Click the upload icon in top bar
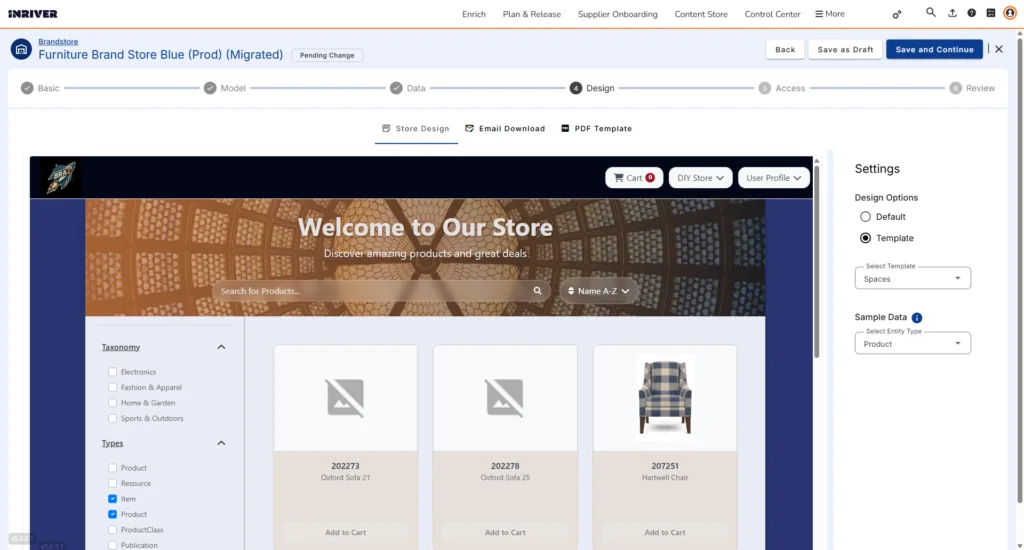The height and width of the screenshot is (550, 1024). coord(952,13)
